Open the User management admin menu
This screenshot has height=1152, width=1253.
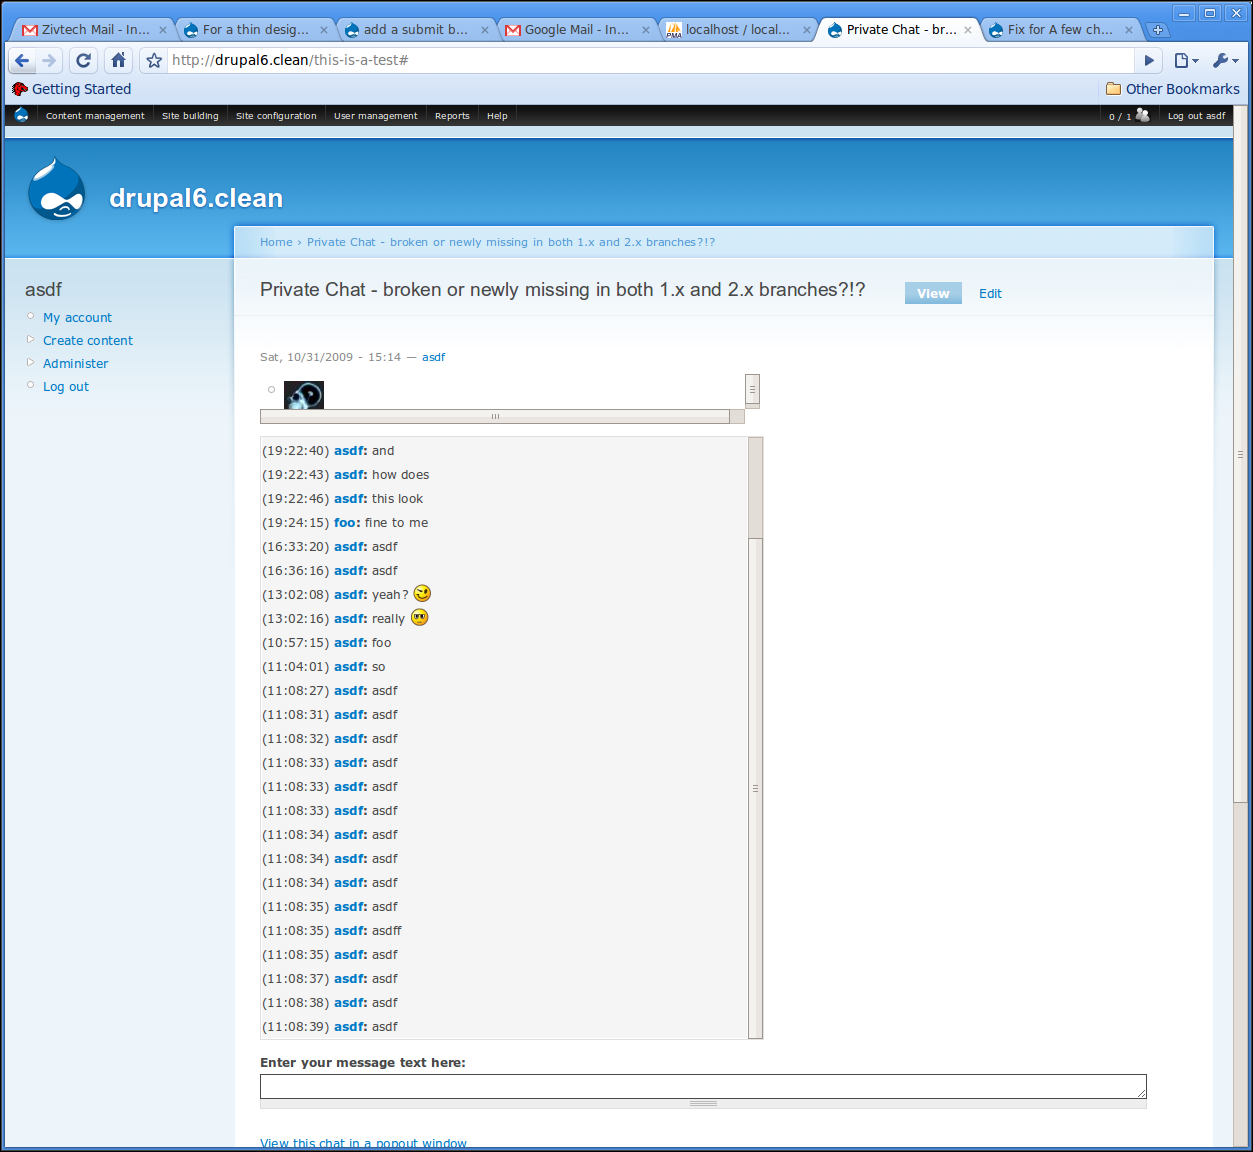click(x=376, y=116)
